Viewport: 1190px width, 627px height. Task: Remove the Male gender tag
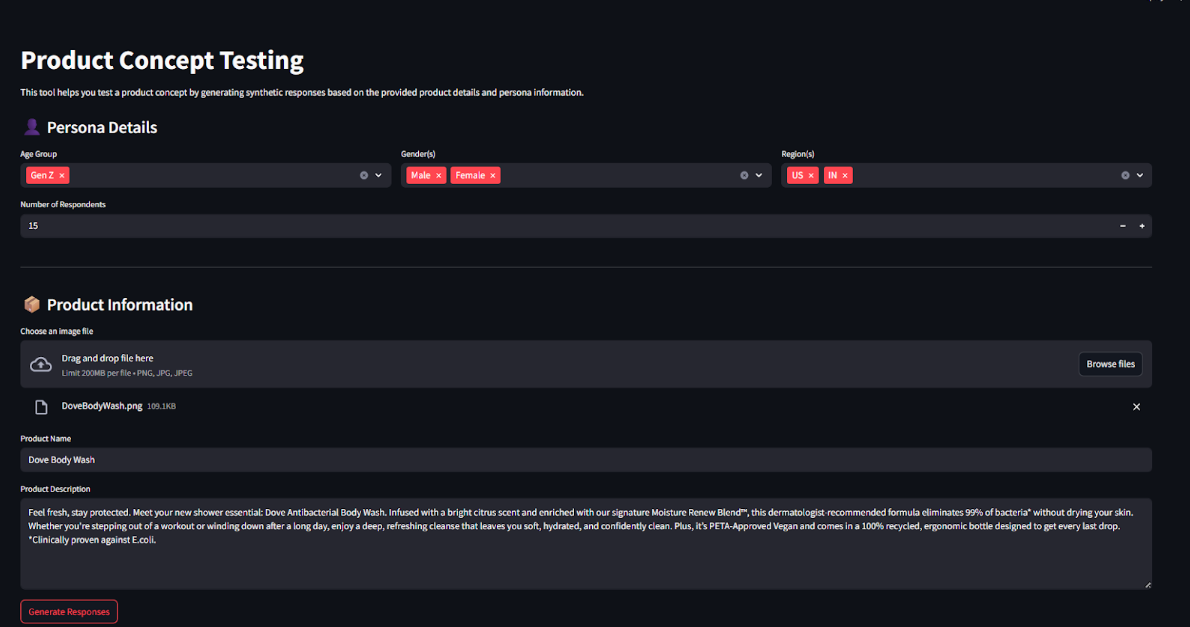[439, 175]
